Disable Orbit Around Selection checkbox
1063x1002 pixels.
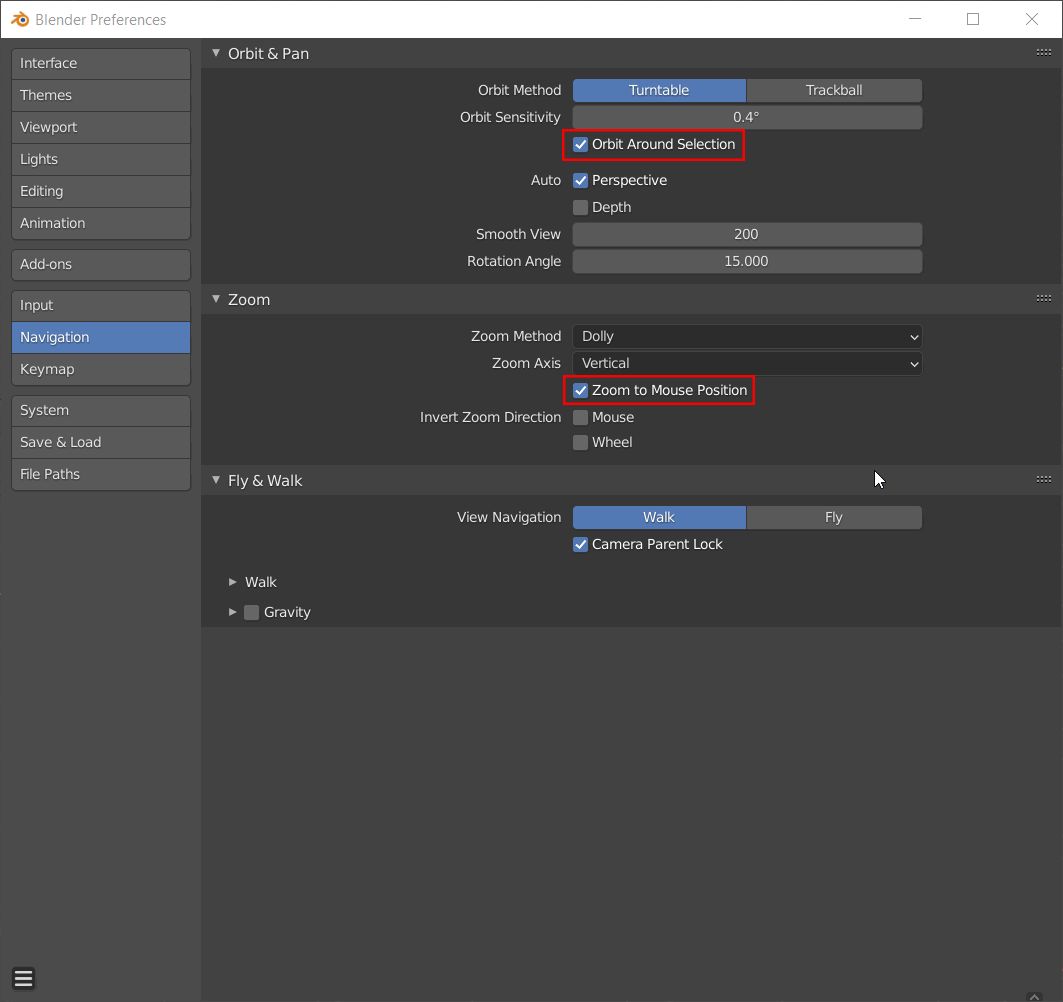tap(580, 144)
